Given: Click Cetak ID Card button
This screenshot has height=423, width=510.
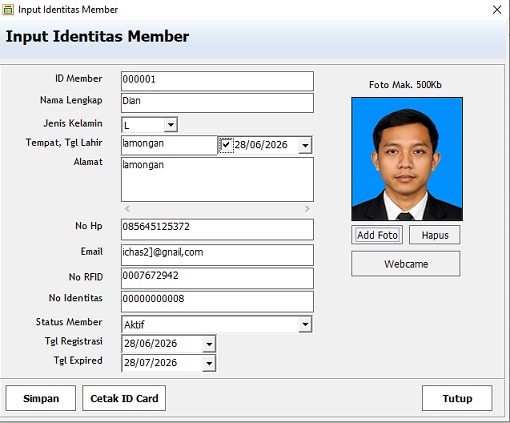Looking at the screenshot, I should pyautogui.click(x=124, y=398).
